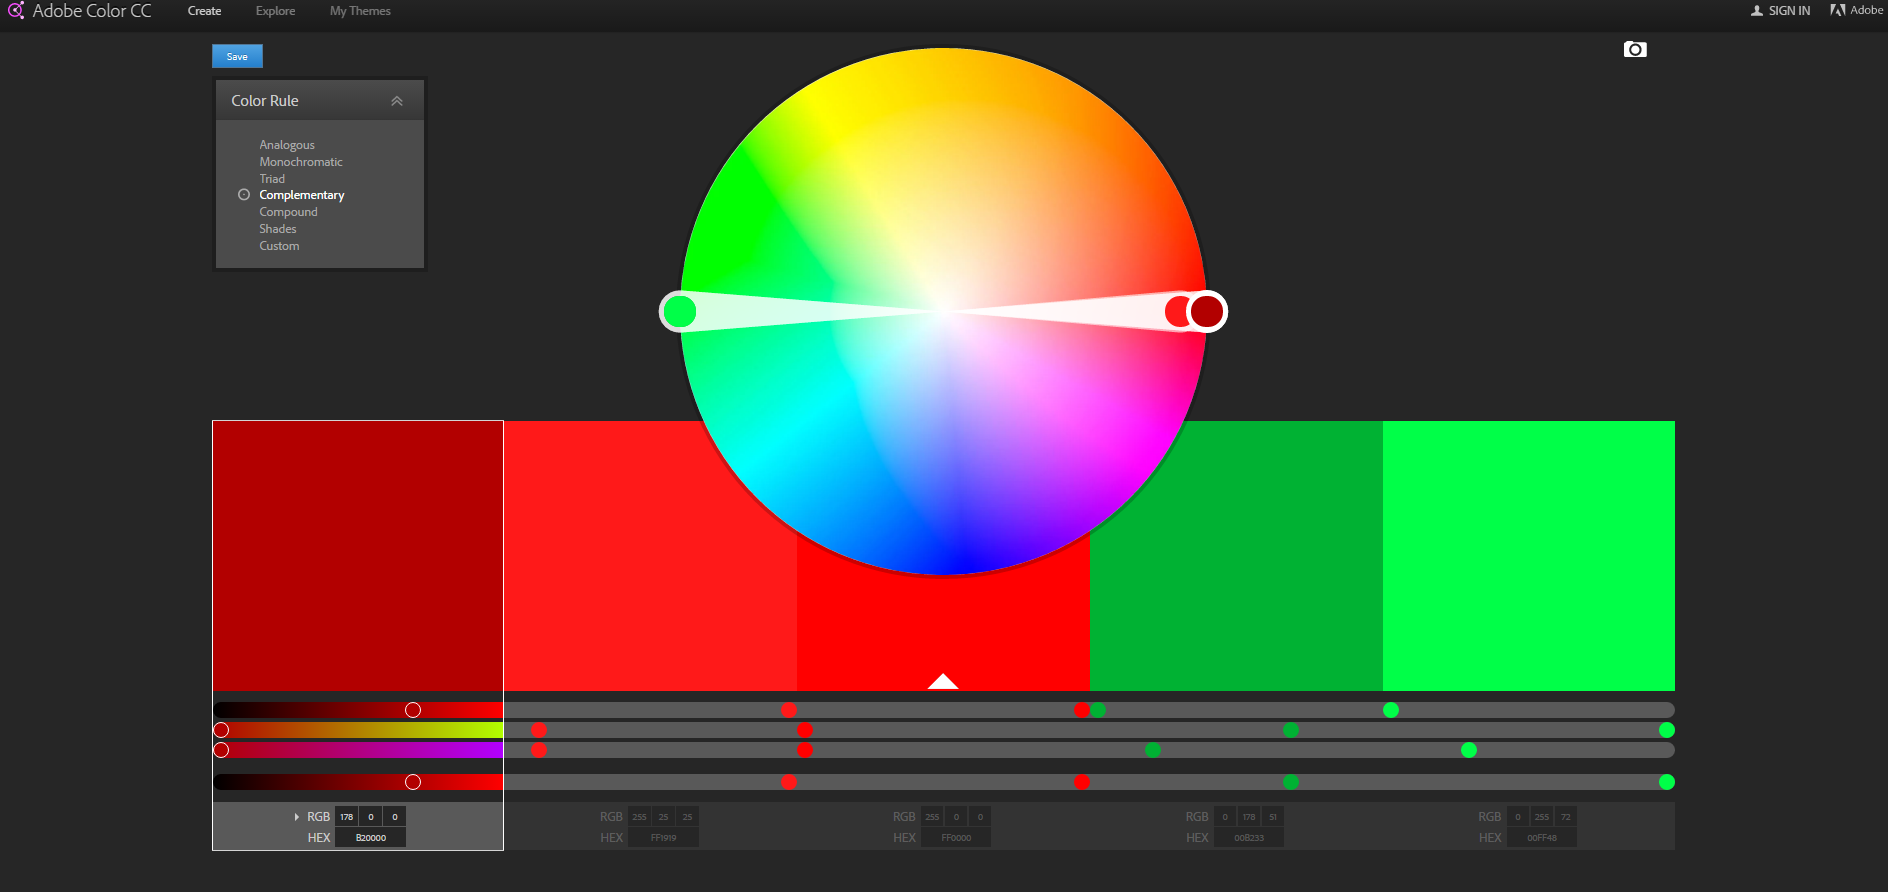
Task: Choose the Triad color rule
Action: [x=272, y=179]
